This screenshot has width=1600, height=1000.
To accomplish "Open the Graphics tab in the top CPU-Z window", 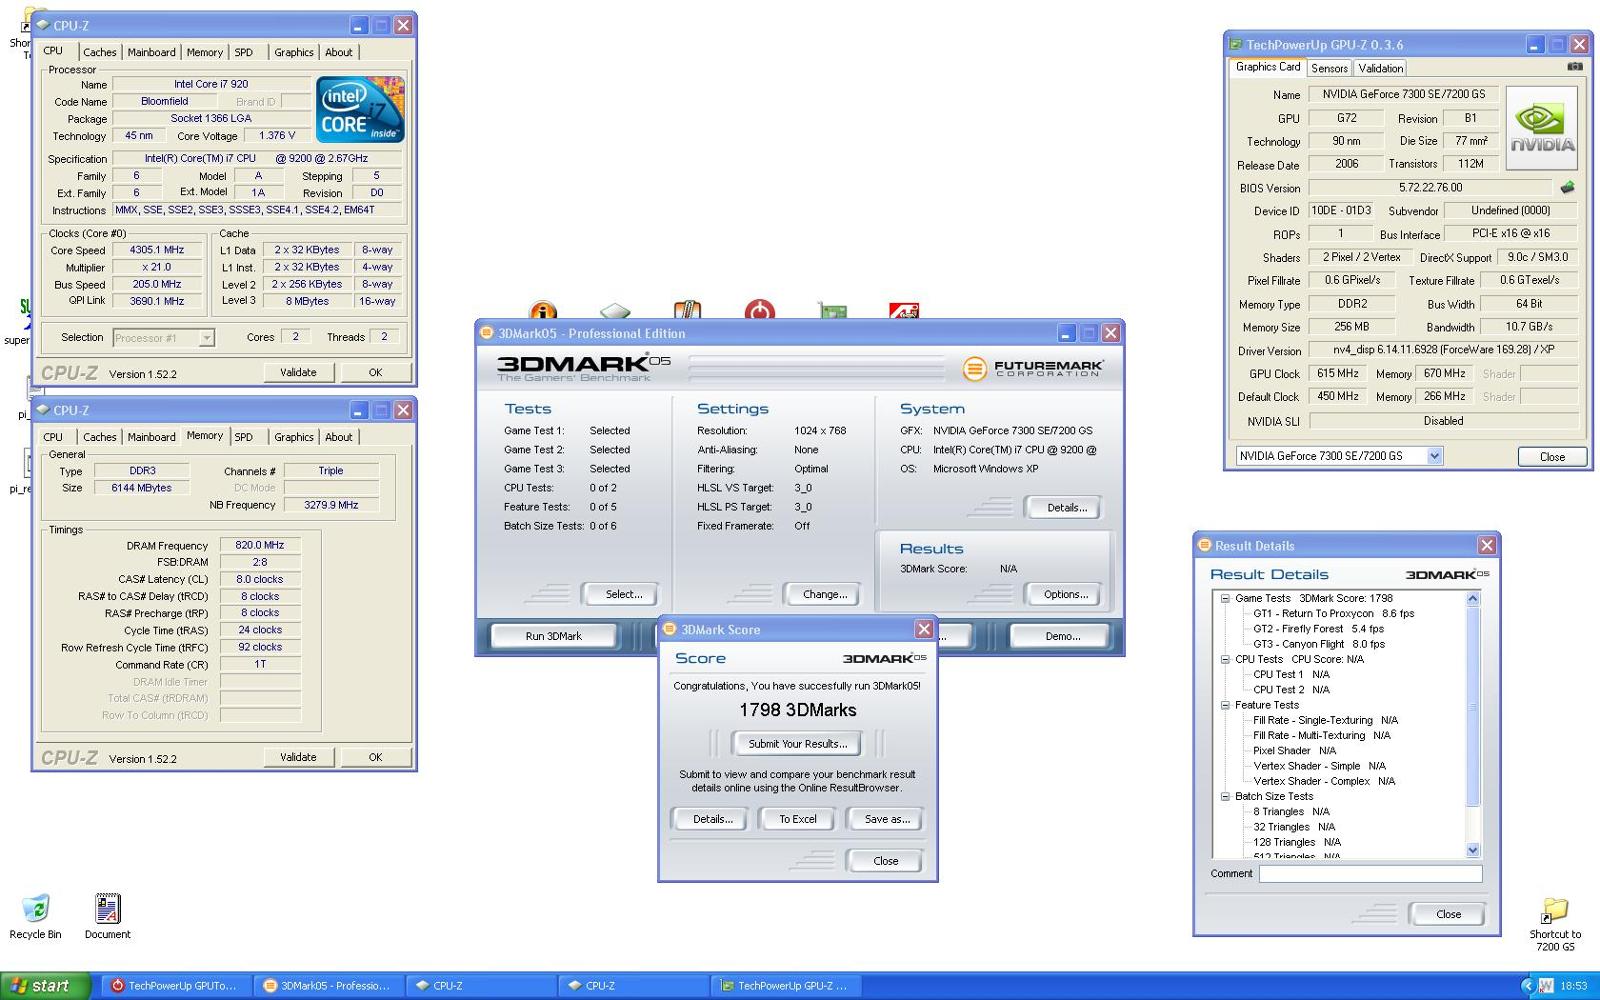I will pyautogui.click(x=294, y=52).
